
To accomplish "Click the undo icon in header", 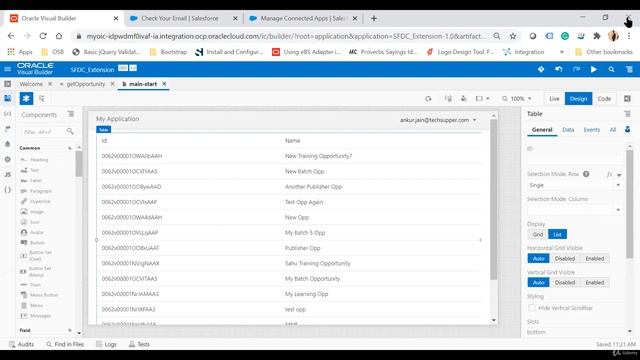I will (x=558, y=69).
